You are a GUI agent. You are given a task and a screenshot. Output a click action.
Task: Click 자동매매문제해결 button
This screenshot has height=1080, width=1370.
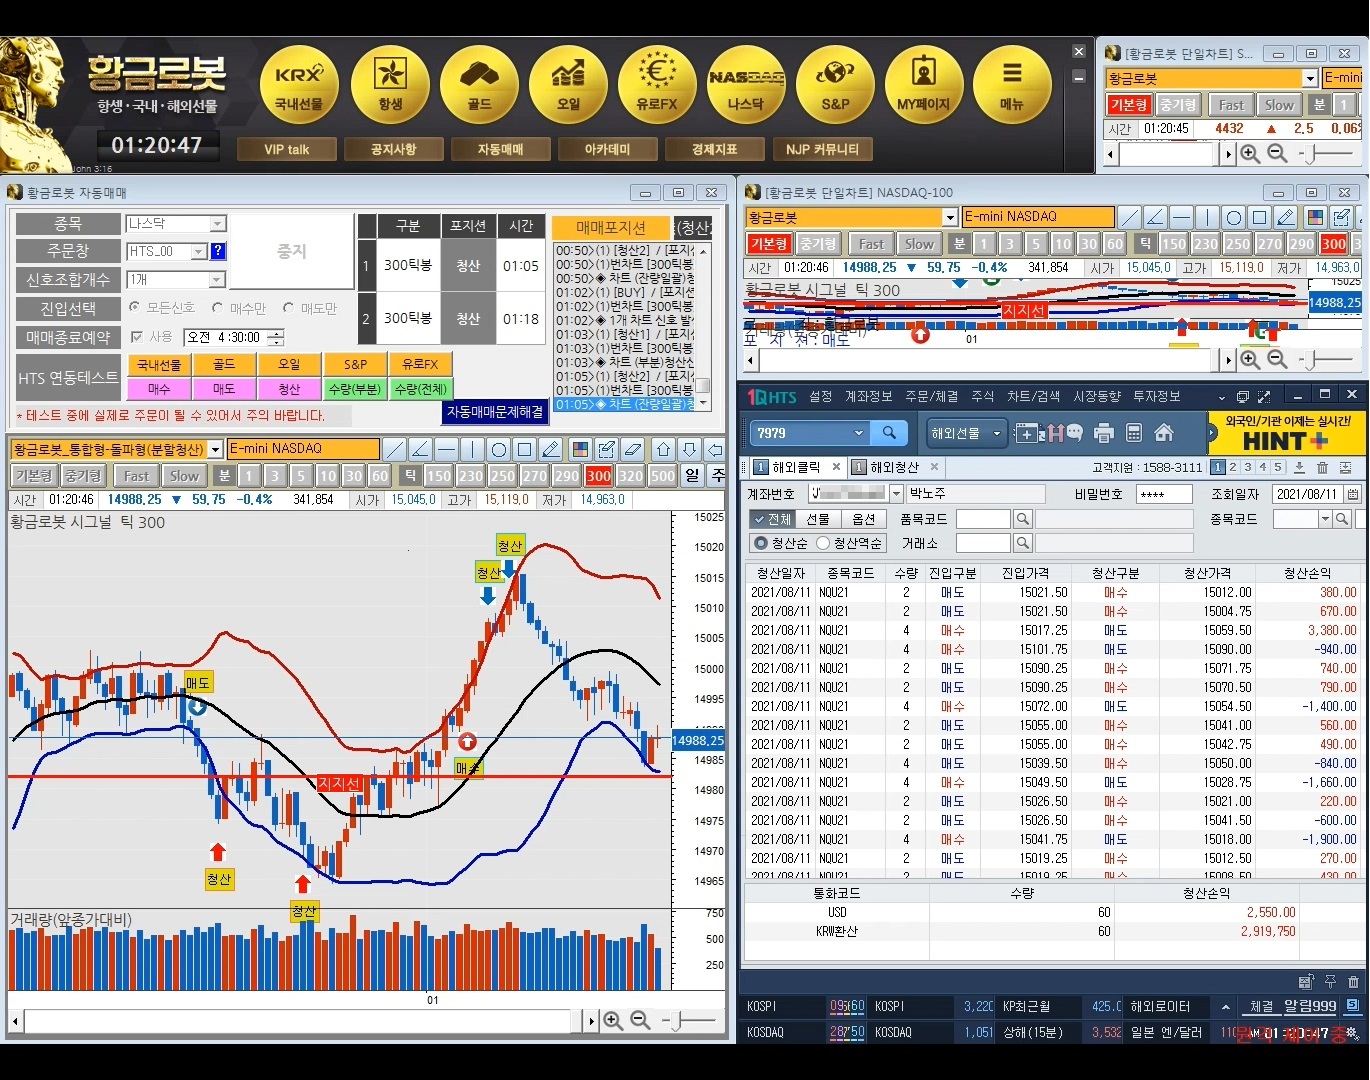pyautogui.click(x=495, y=411)
